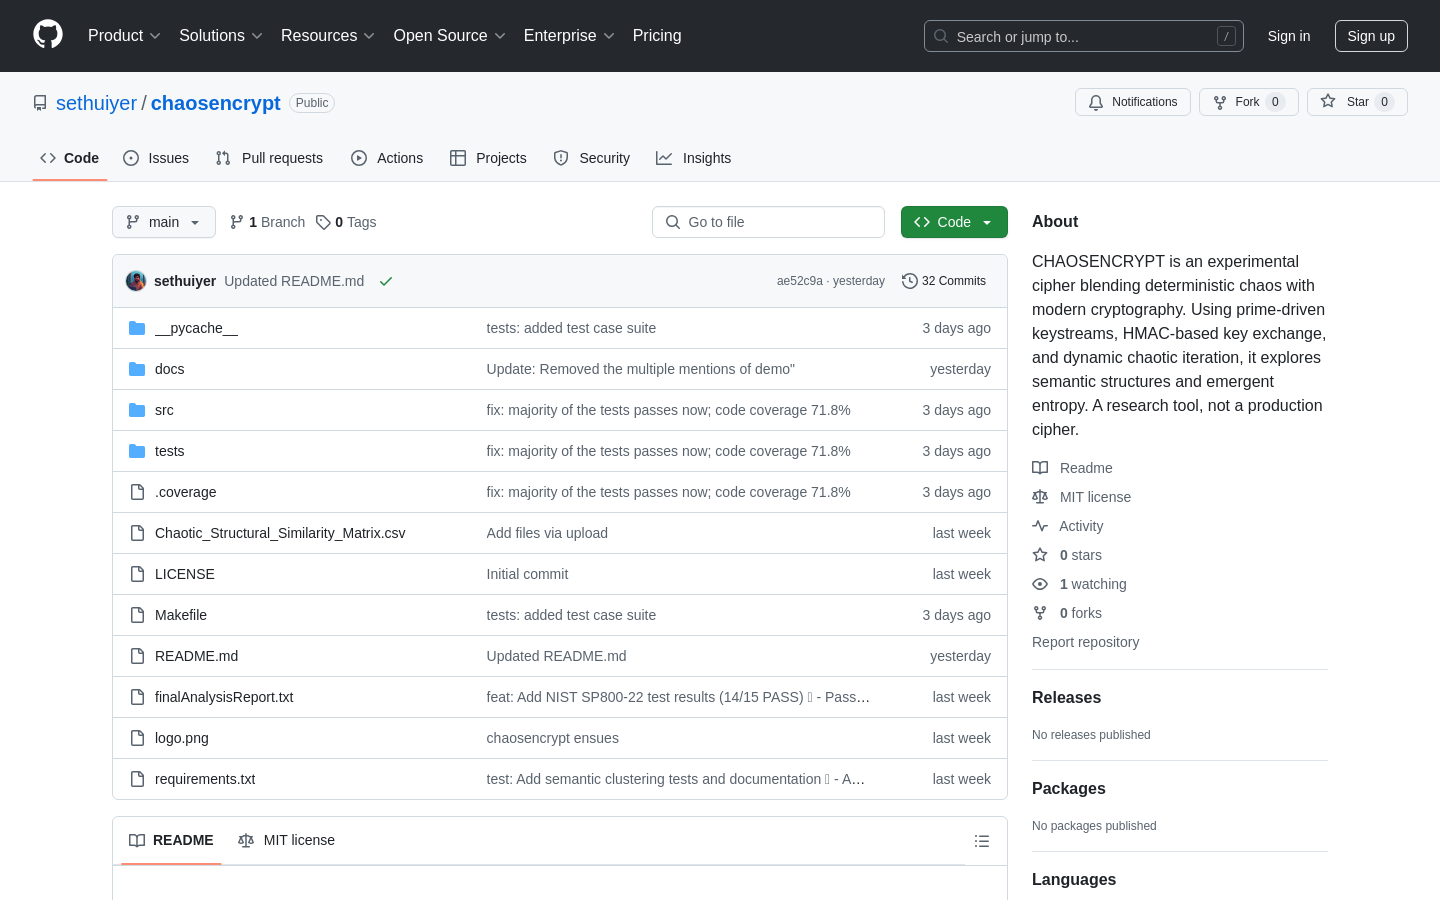Click the search magnifier icon in header
1440x900 pixels.
(x=941, y=36)
